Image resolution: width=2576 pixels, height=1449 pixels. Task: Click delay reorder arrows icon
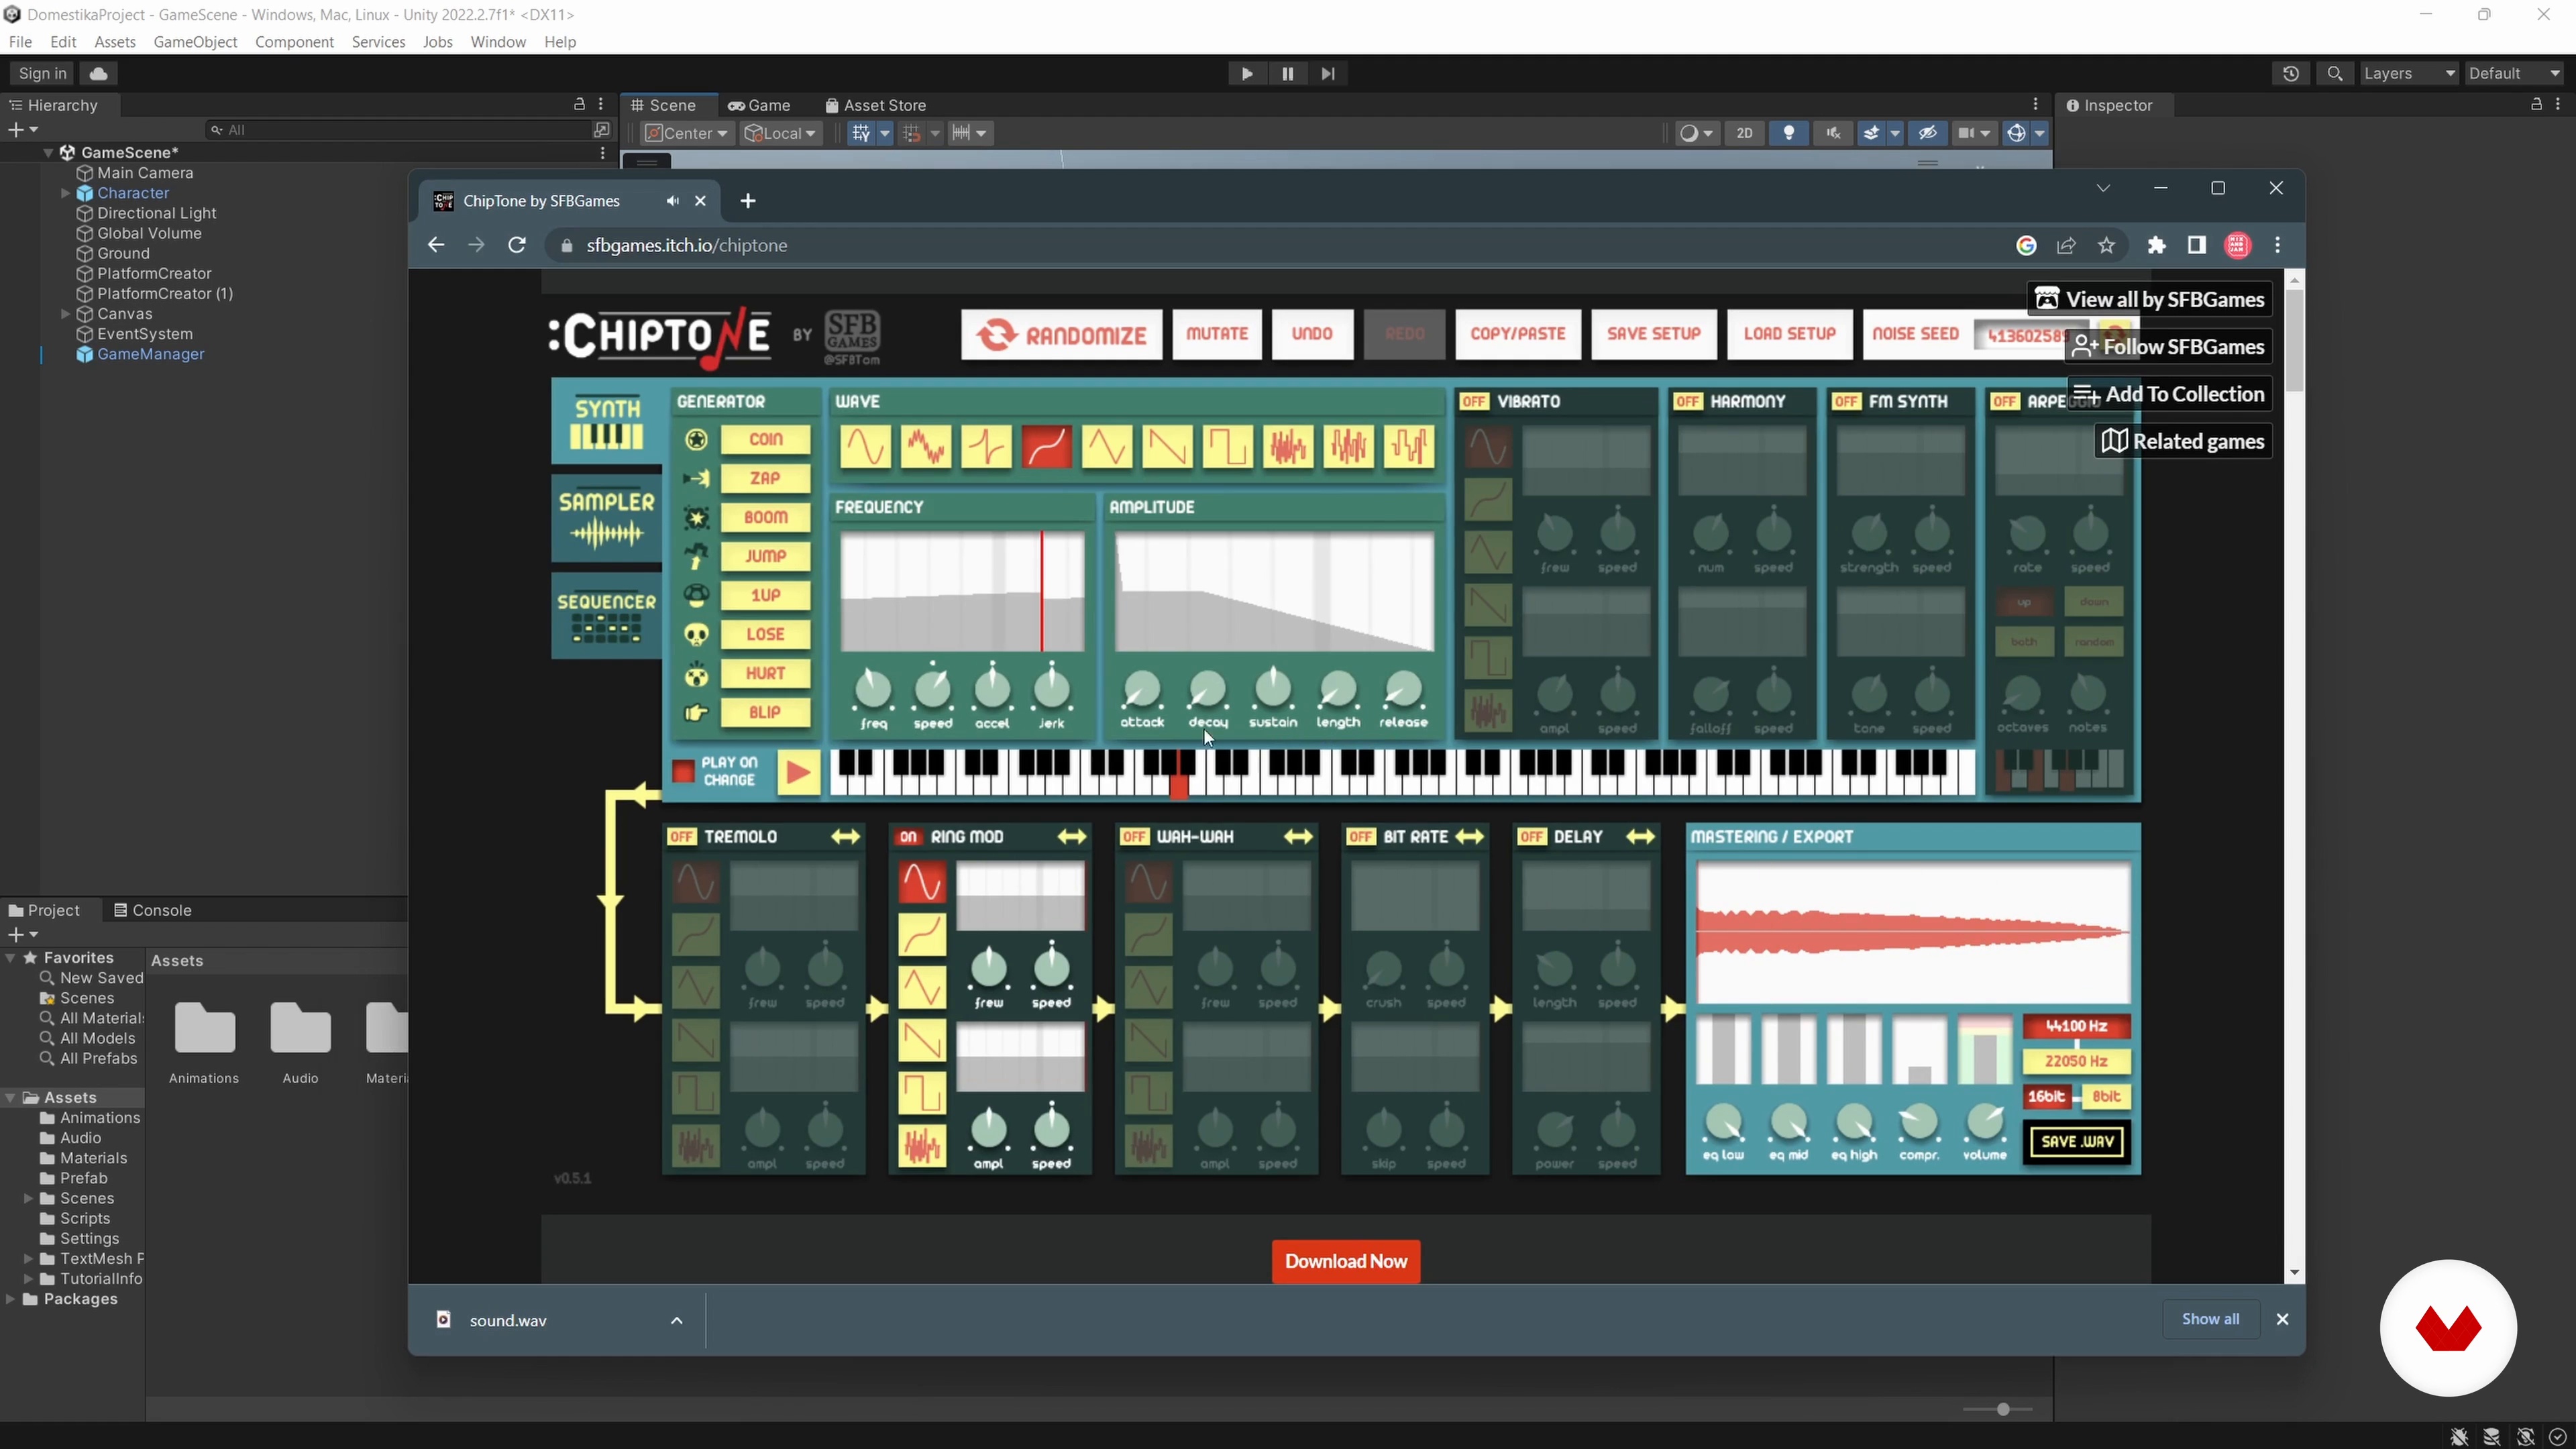(x=1640, y=837)
